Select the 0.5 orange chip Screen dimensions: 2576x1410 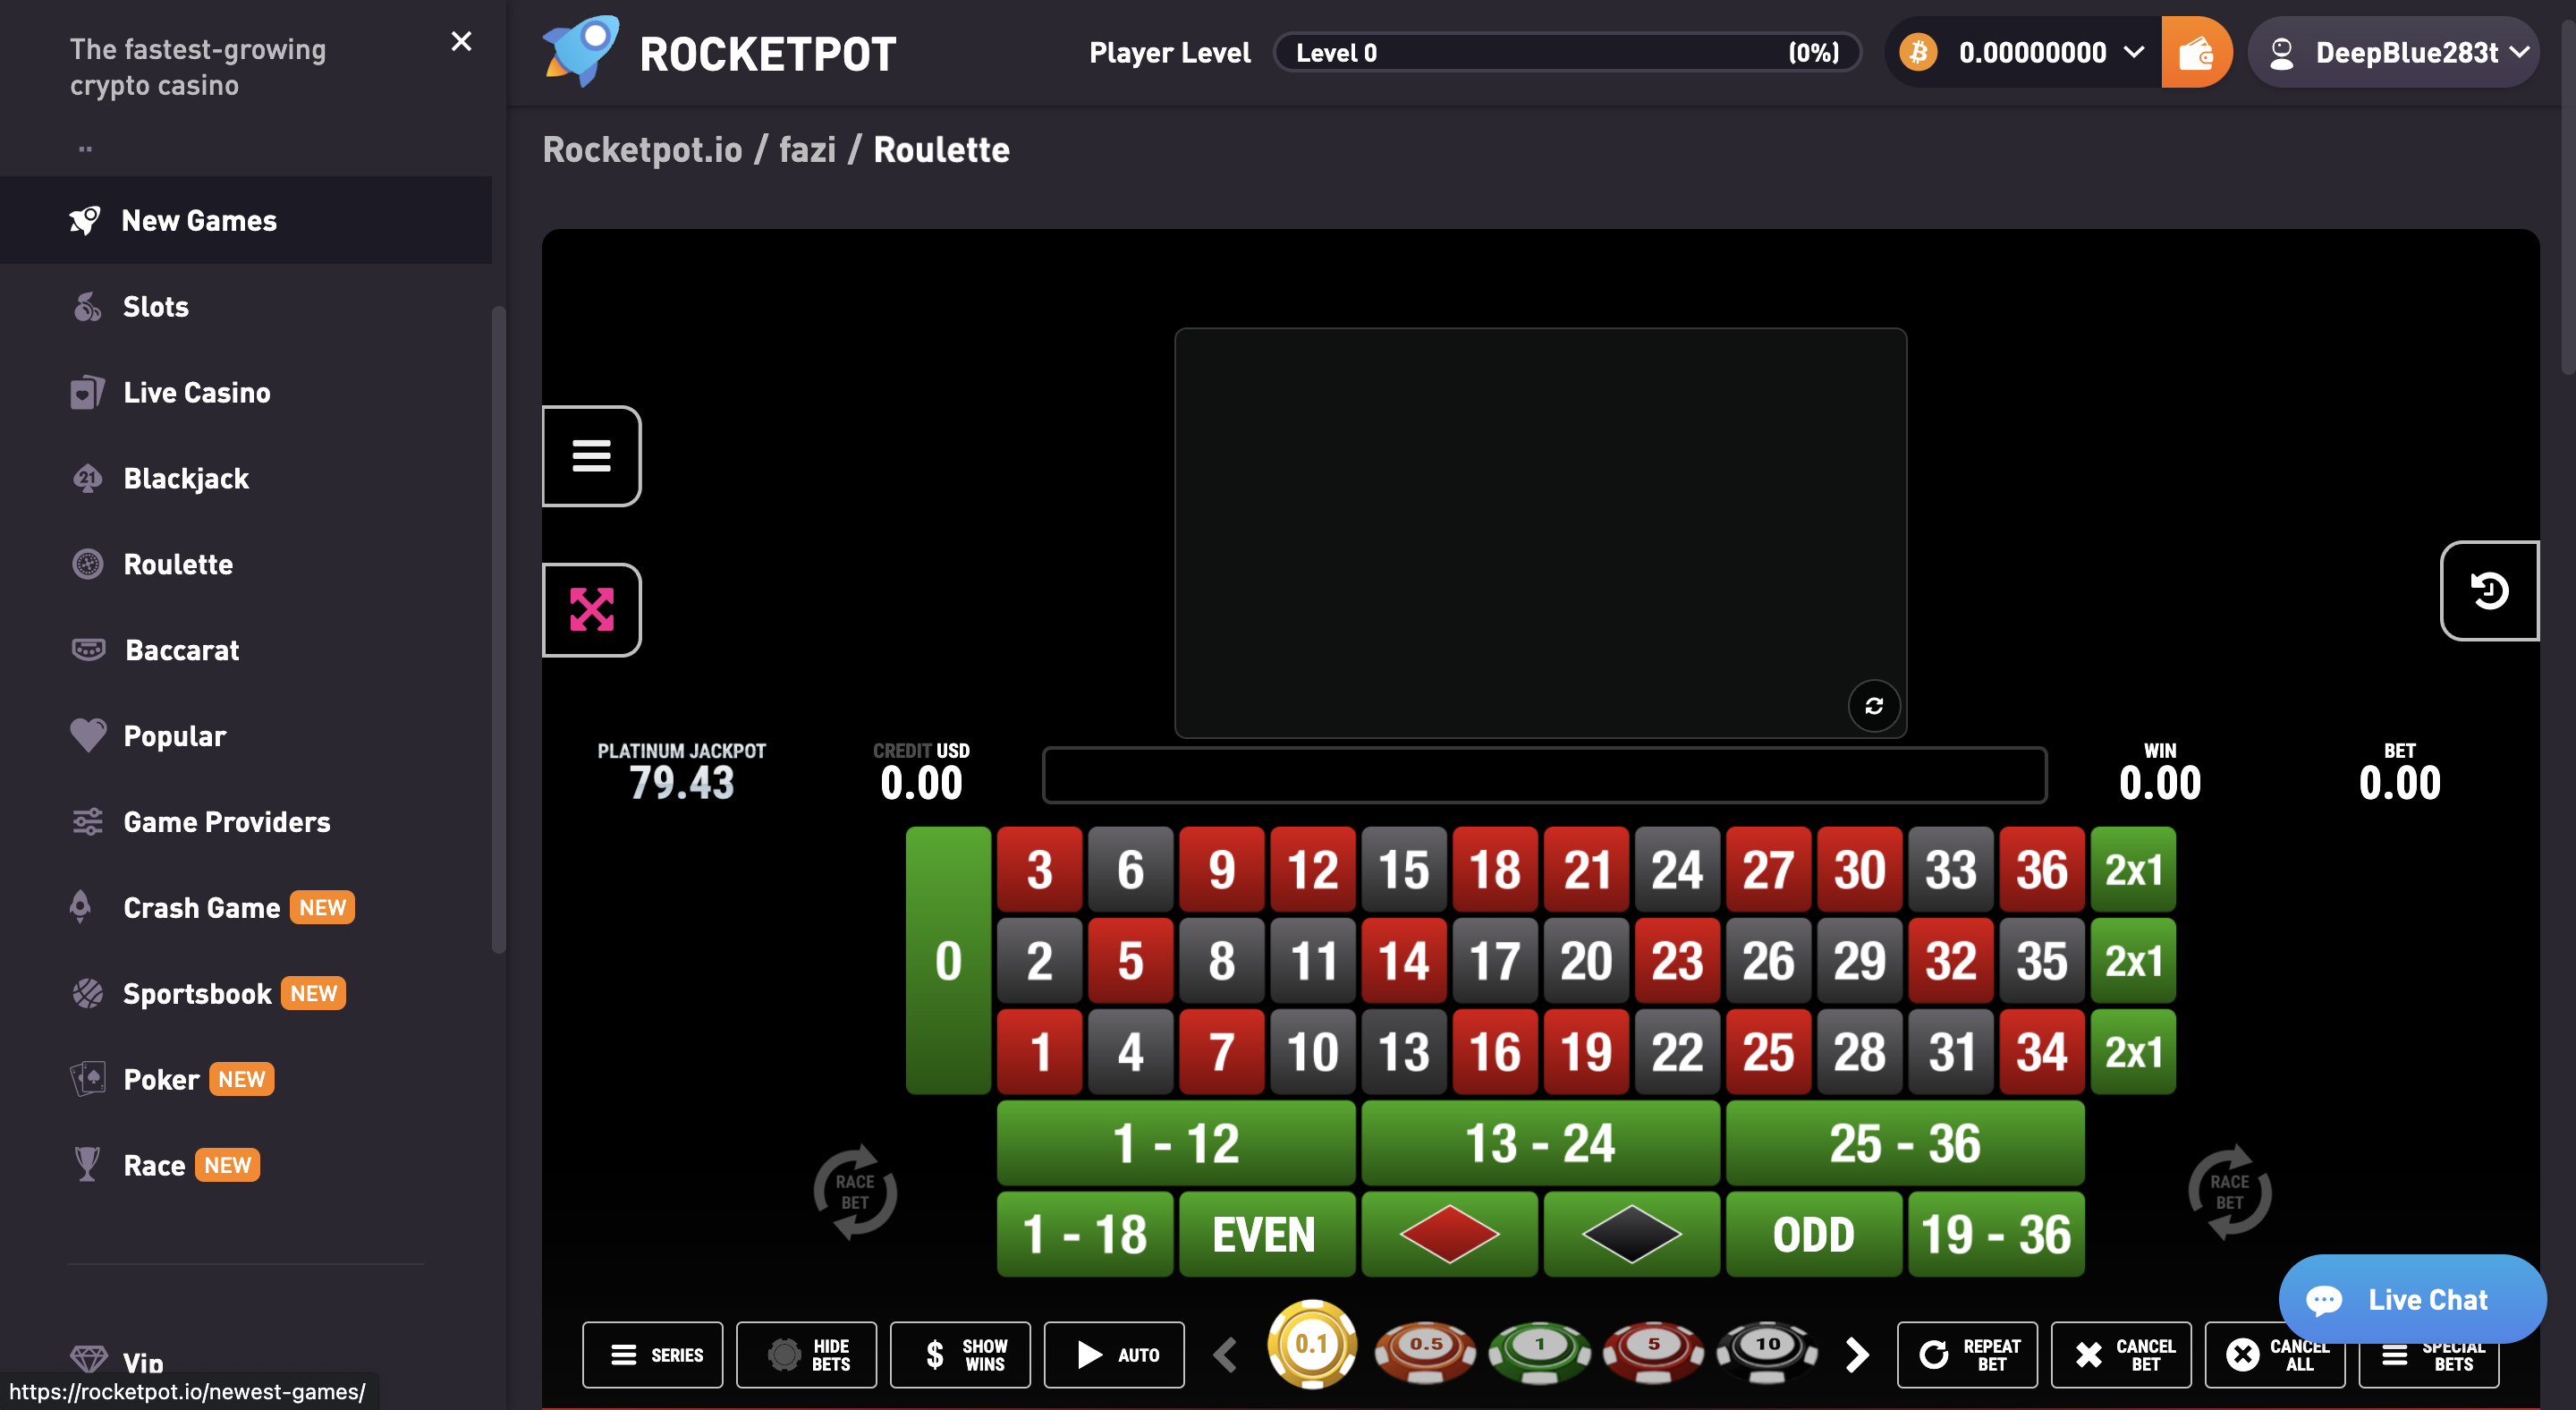(x=1425, y=1353)
